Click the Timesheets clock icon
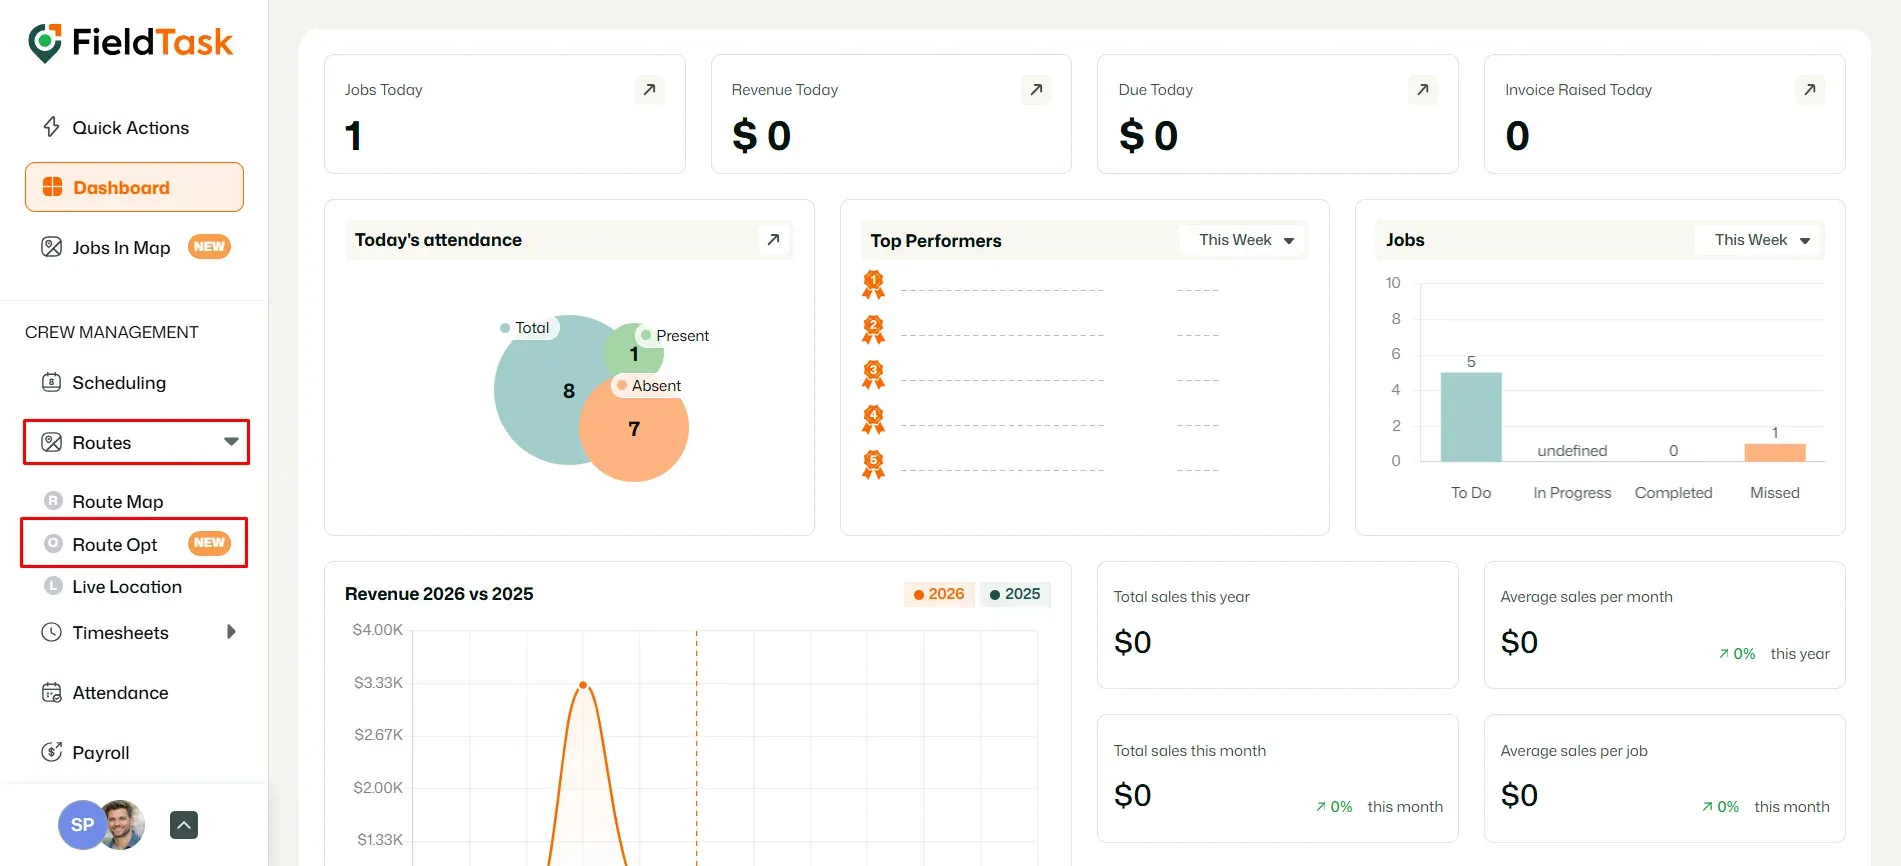The image size is (1901, 866). pos(51,632)
